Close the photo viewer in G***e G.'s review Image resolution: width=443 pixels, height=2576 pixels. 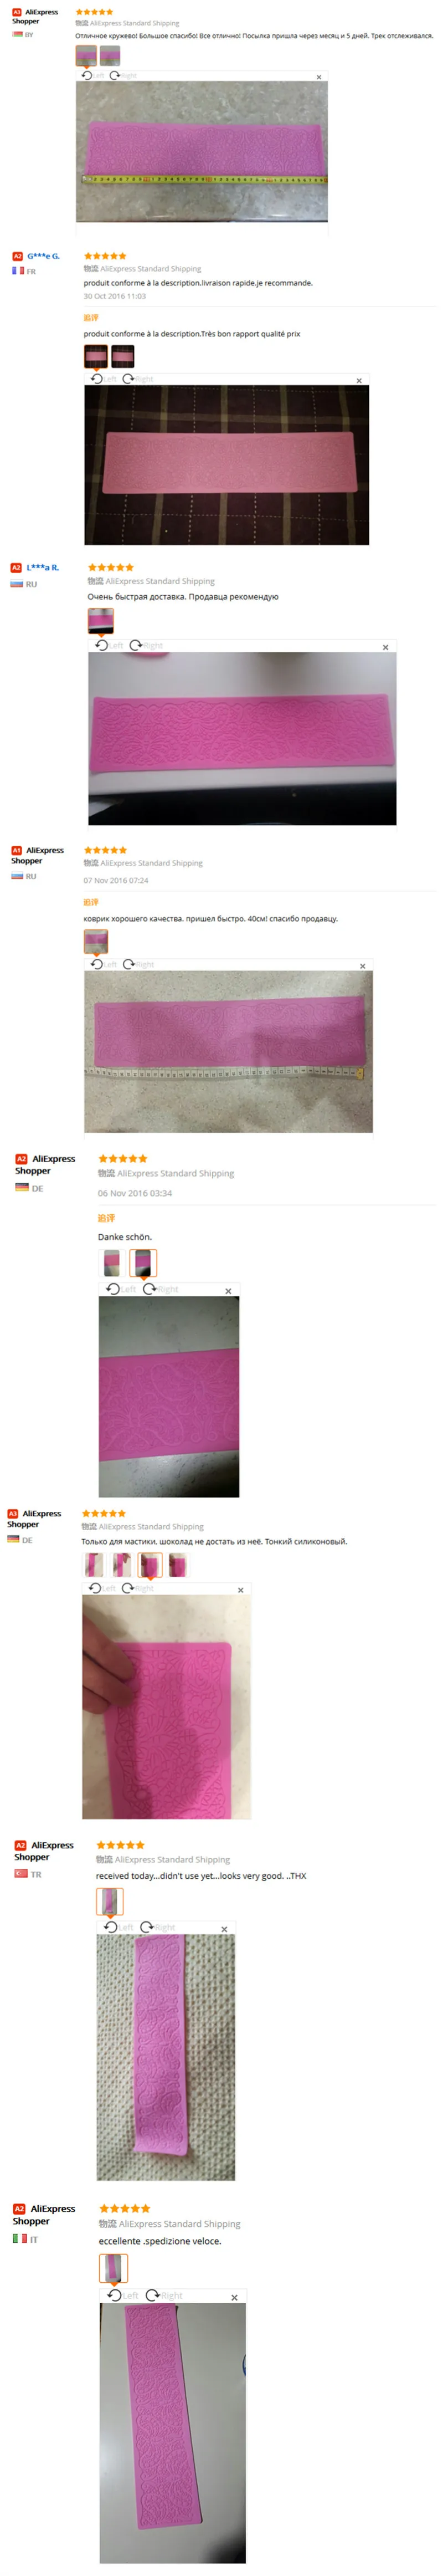click(359, 380)
